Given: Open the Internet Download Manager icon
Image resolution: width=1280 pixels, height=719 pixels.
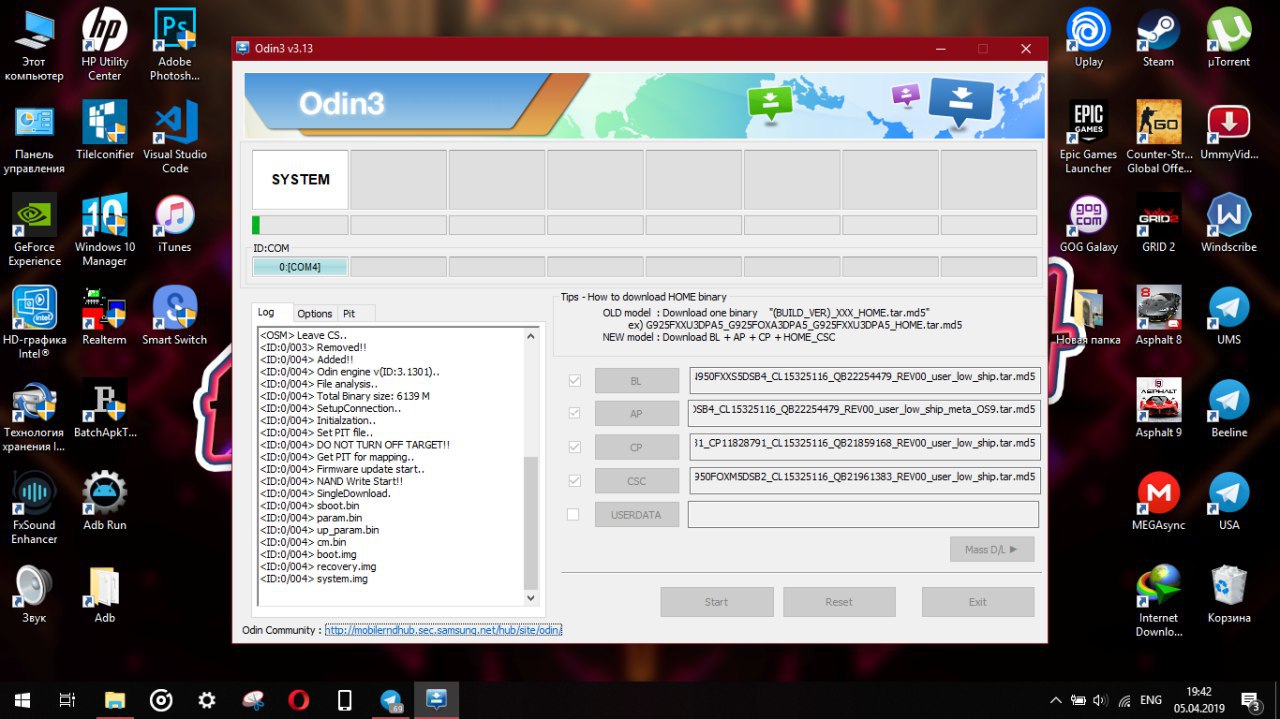Looking at the screenshot, I should pyautogui.click(x=1158, y=601).
